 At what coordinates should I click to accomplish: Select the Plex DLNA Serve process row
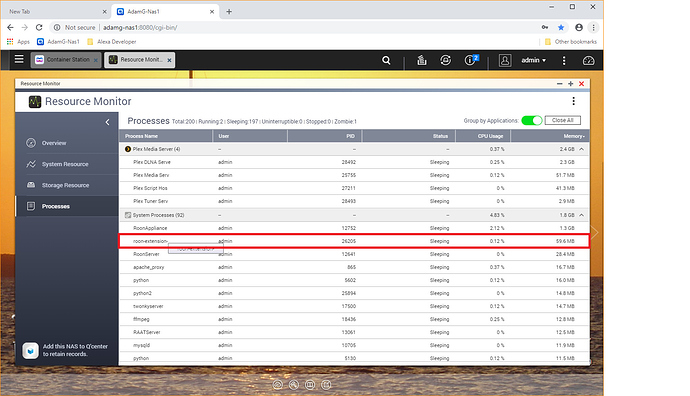pos(354,162)
